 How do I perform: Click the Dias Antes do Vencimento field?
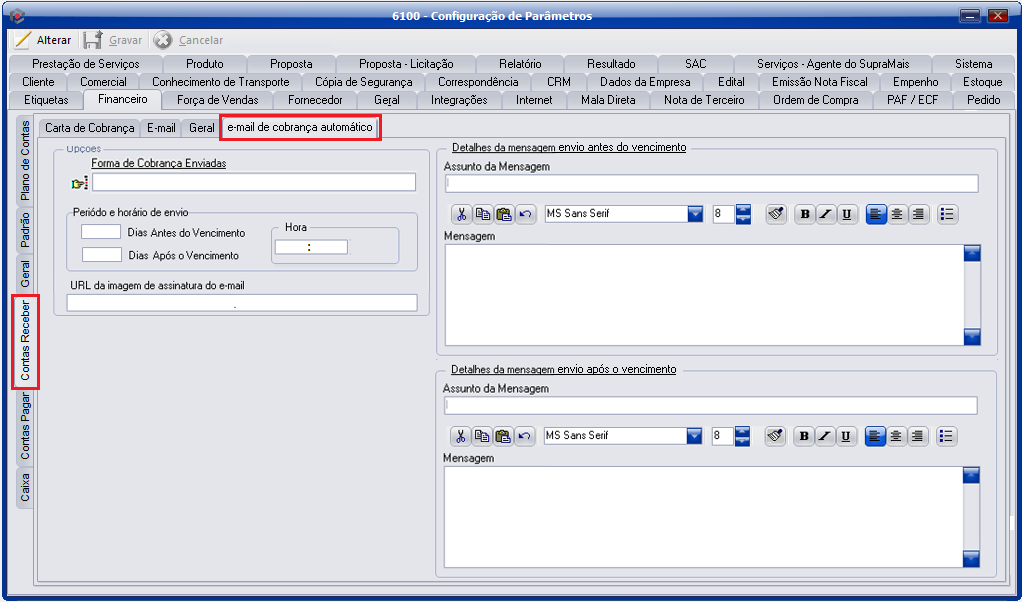coord(101,232)
